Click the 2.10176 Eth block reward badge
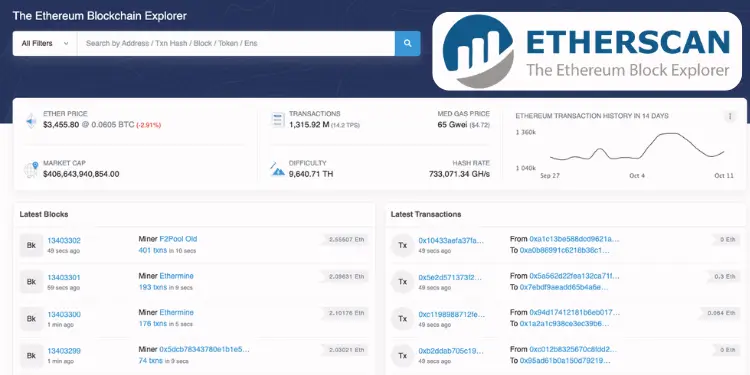The image size is (750, 375). pos(346,313)
